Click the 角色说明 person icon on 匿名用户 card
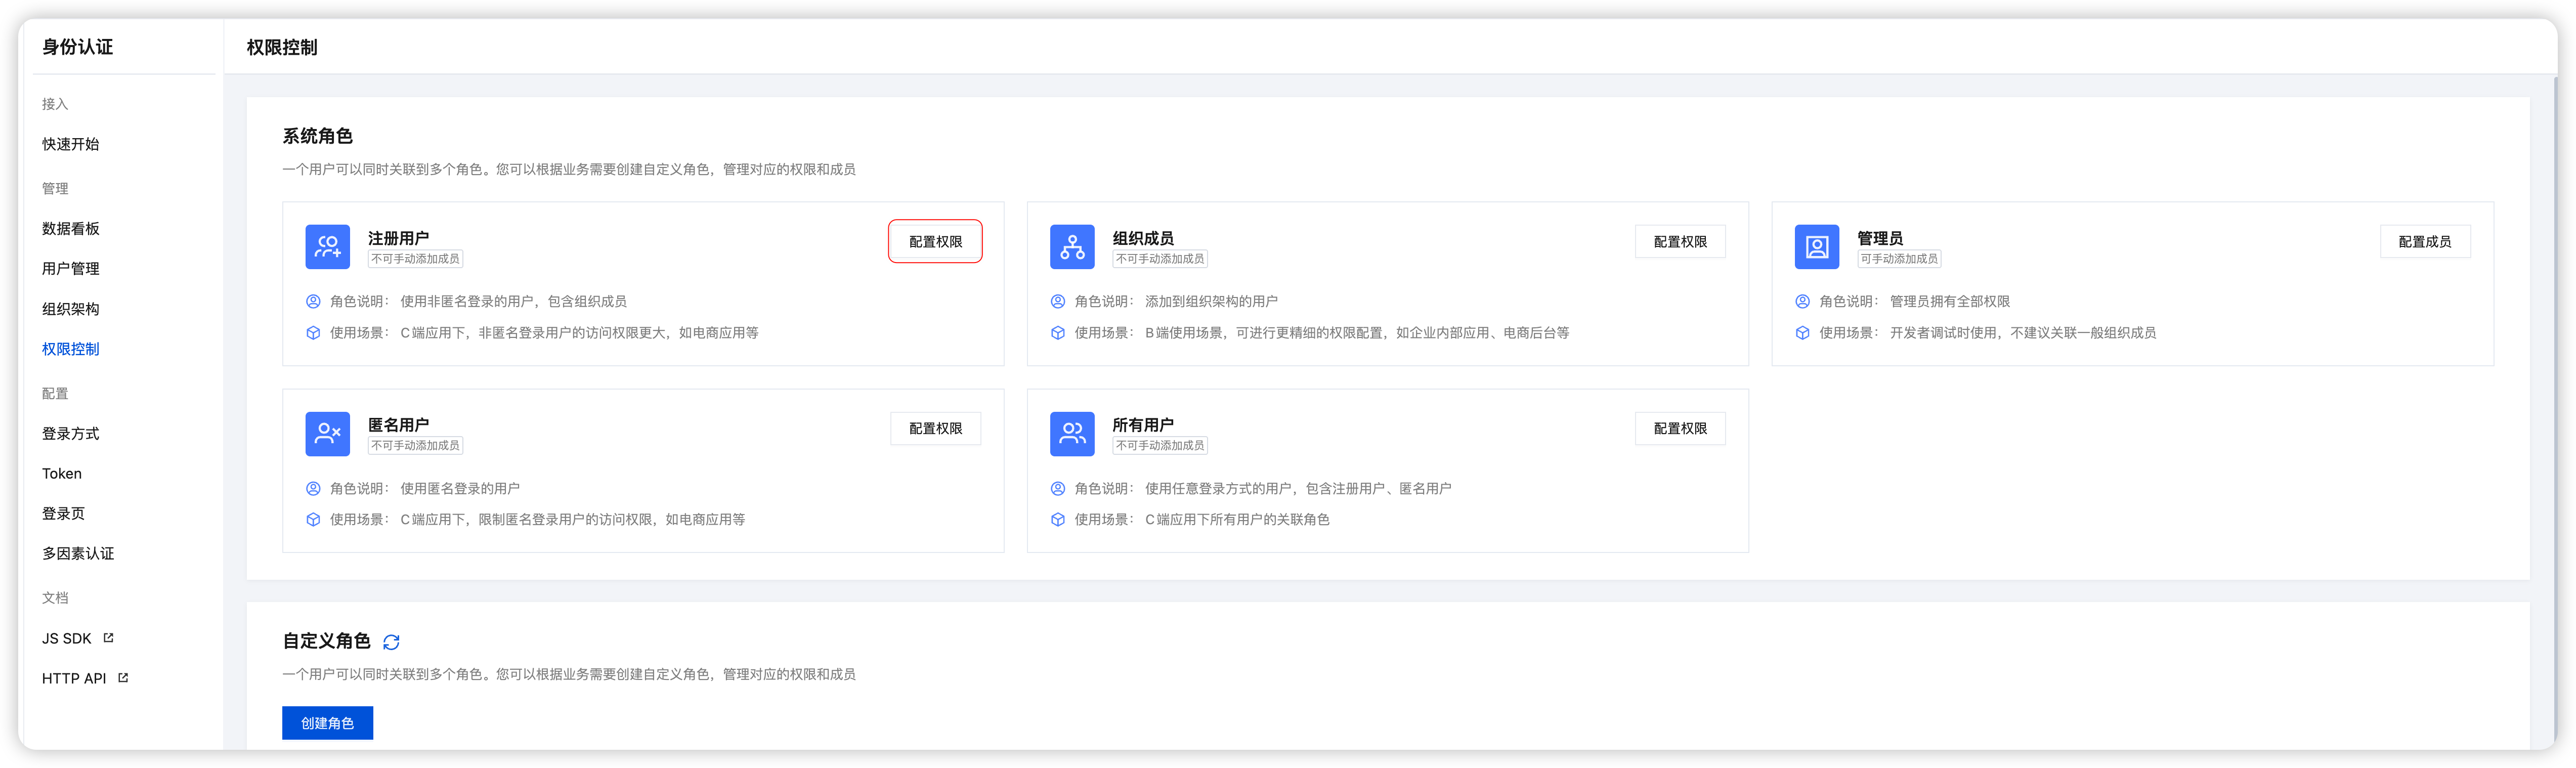The image size is (2576, 768). (312, 488)
